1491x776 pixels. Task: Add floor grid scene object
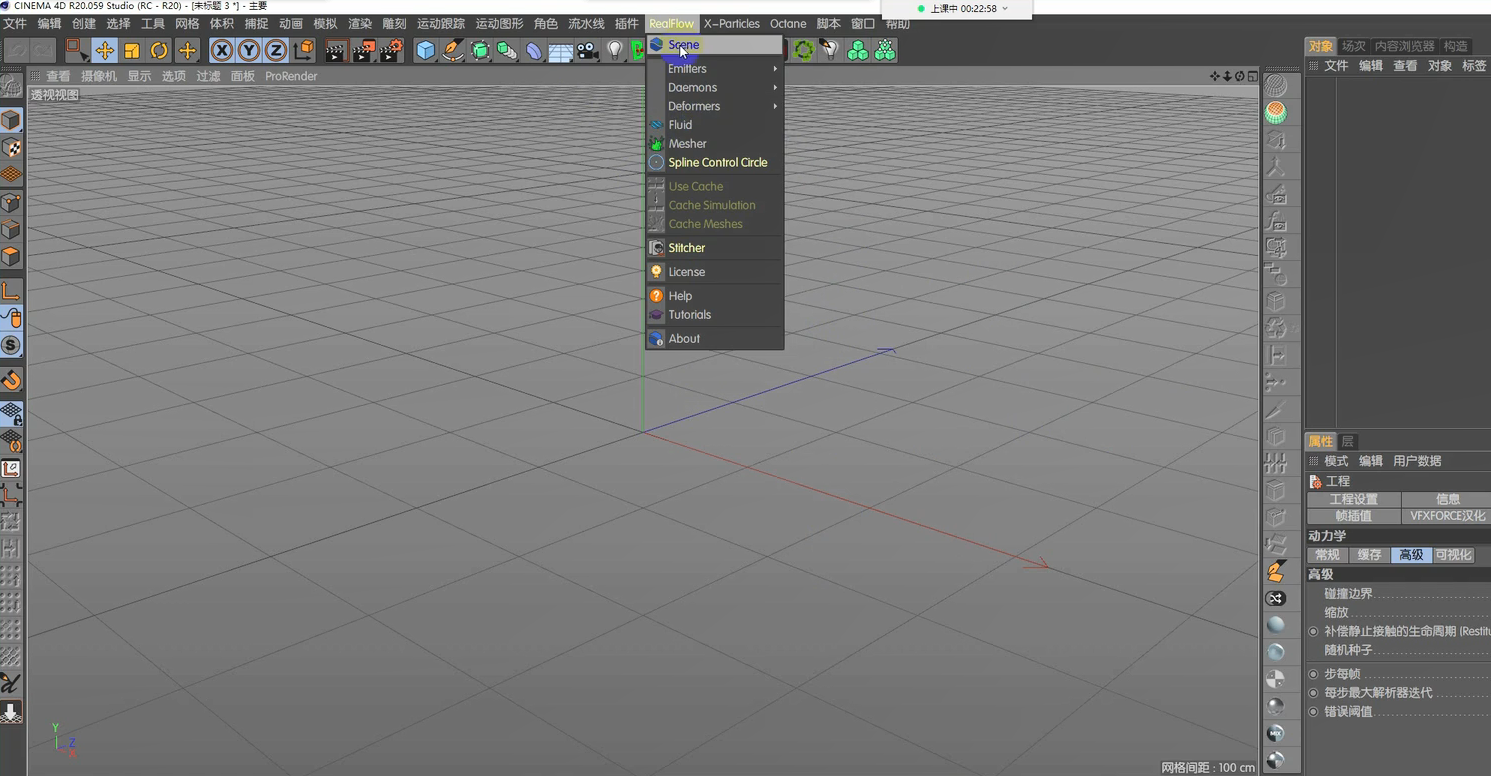[x=561, y=50]
